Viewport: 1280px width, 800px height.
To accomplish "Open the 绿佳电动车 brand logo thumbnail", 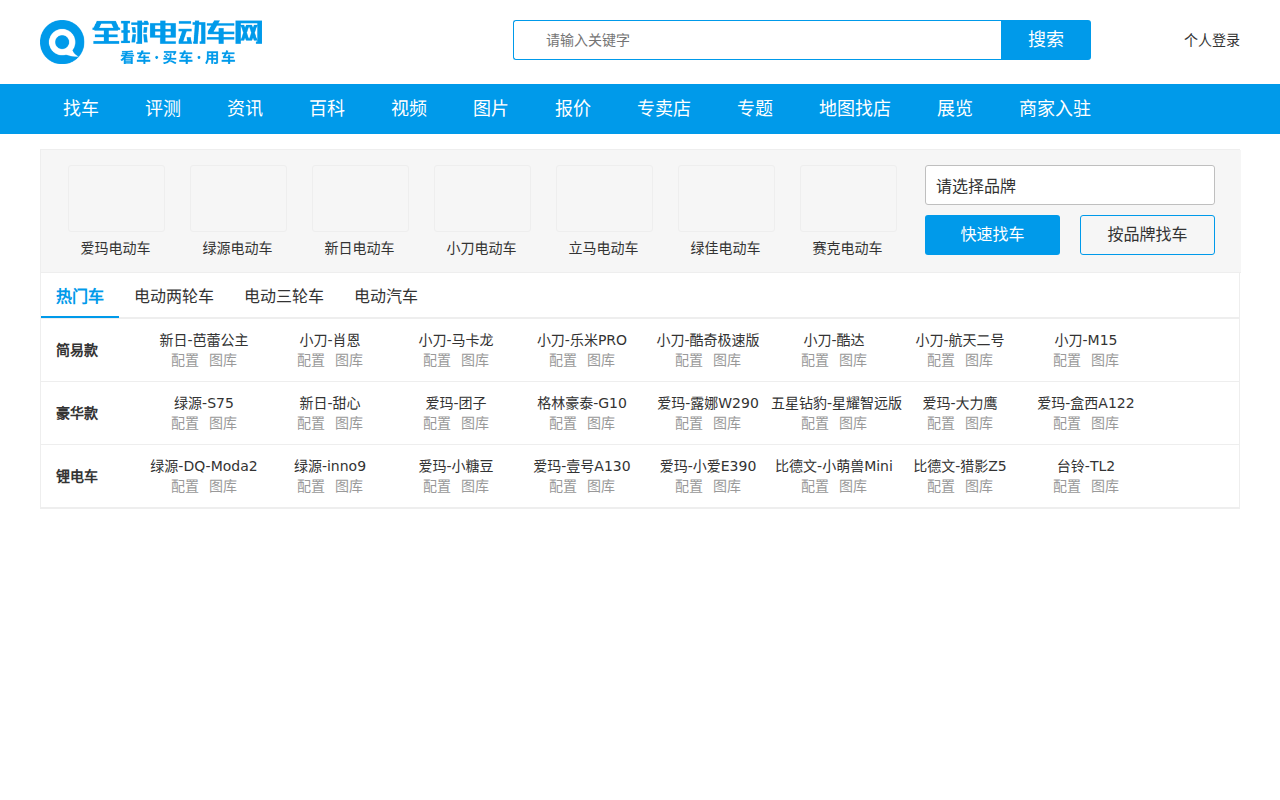I will 726,199.
